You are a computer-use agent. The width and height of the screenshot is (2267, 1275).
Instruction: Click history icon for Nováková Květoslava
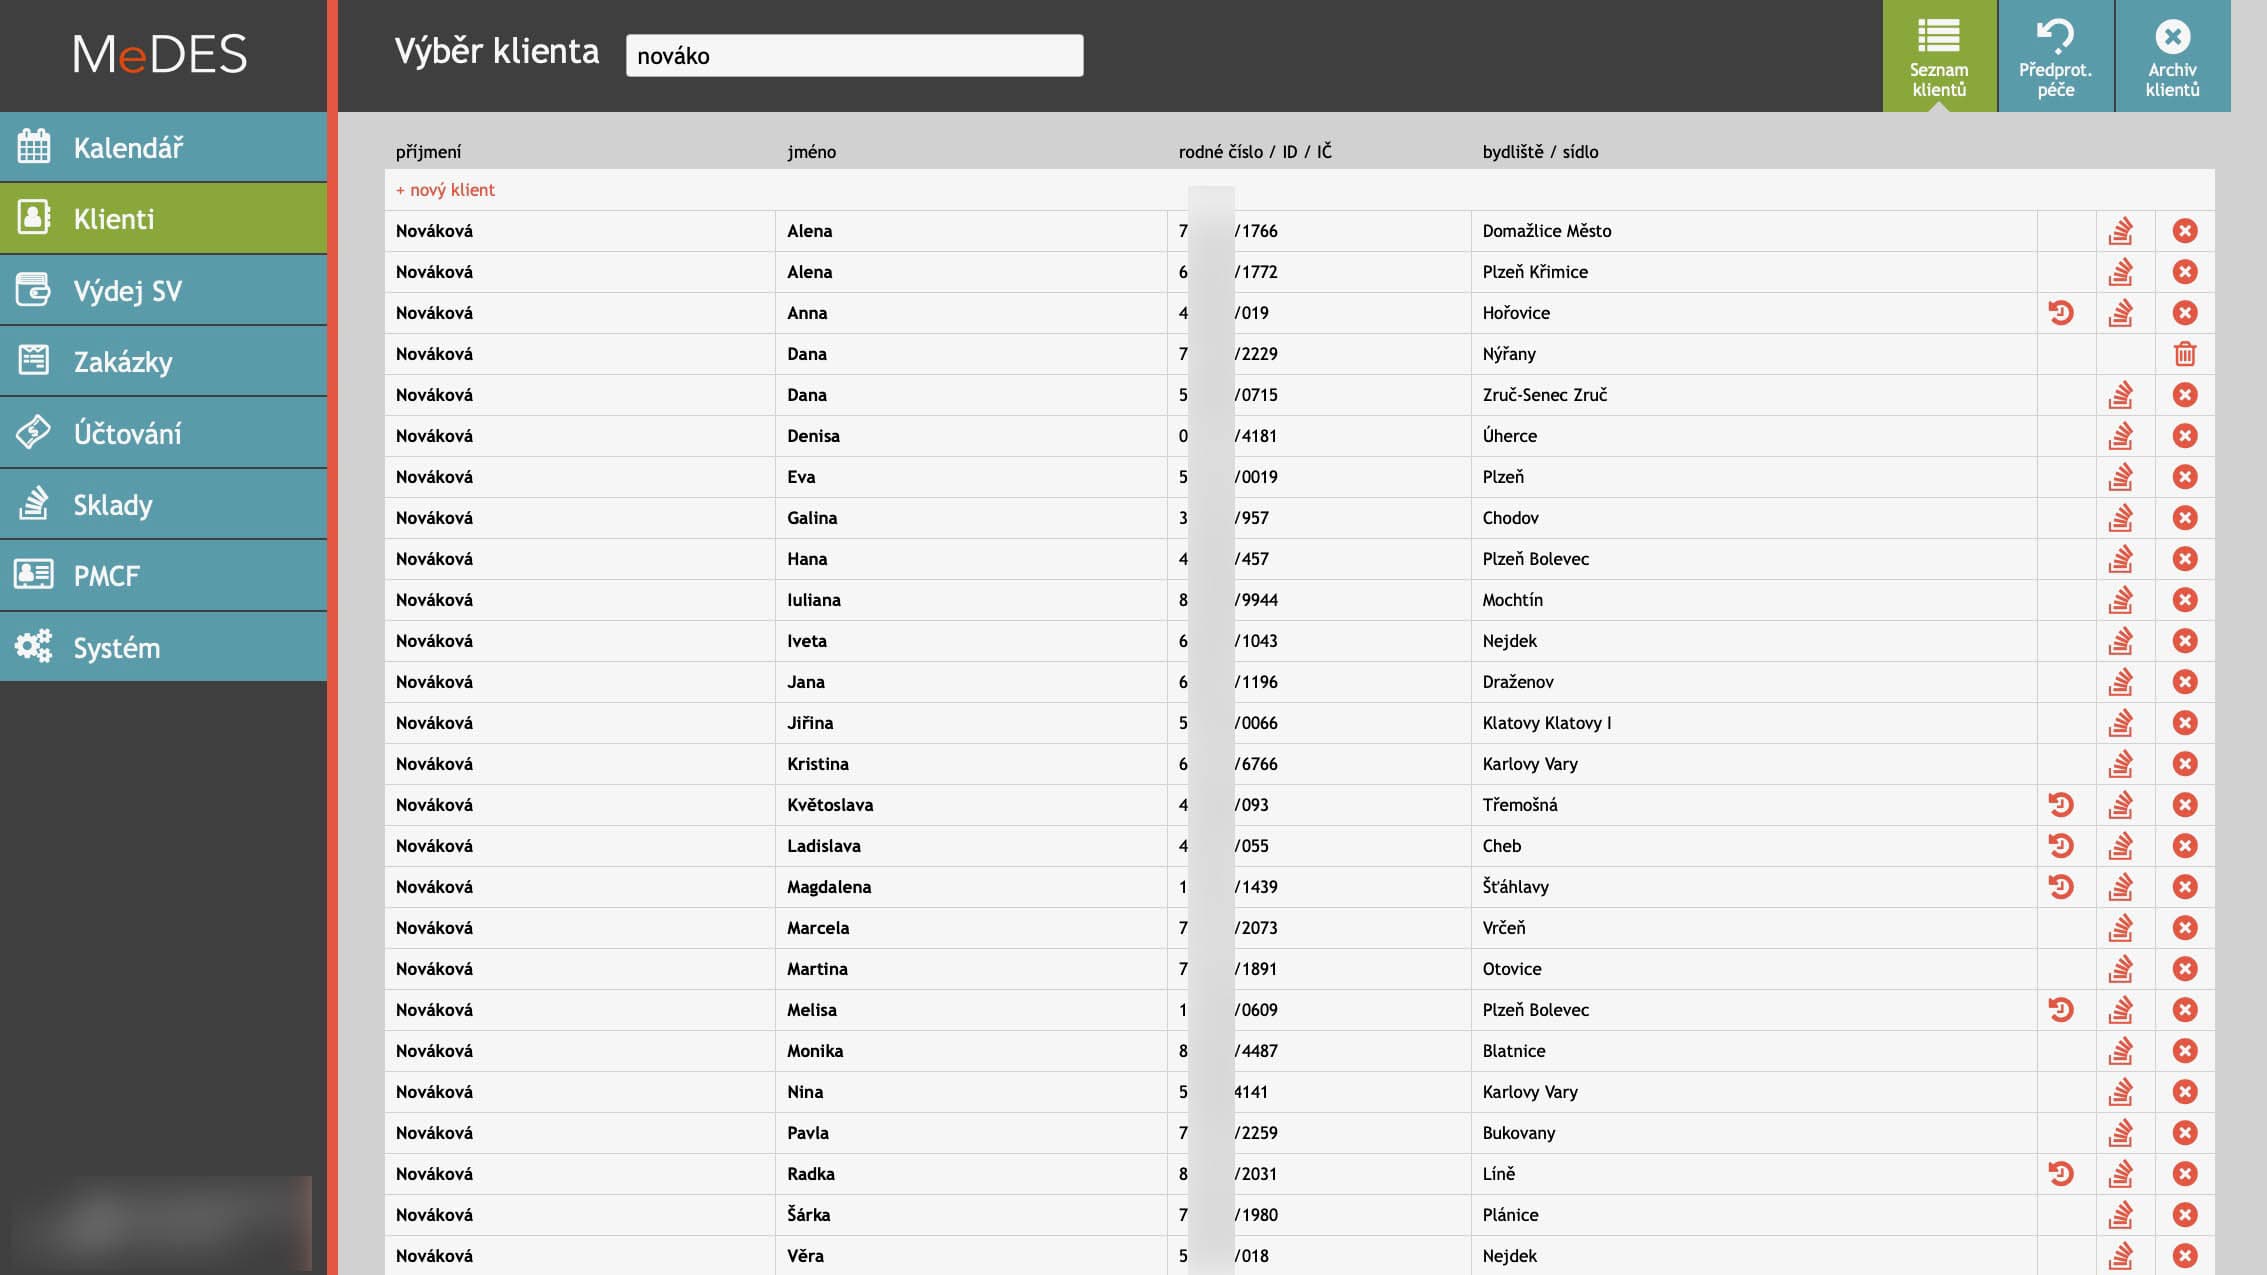tap(2061, 805)
